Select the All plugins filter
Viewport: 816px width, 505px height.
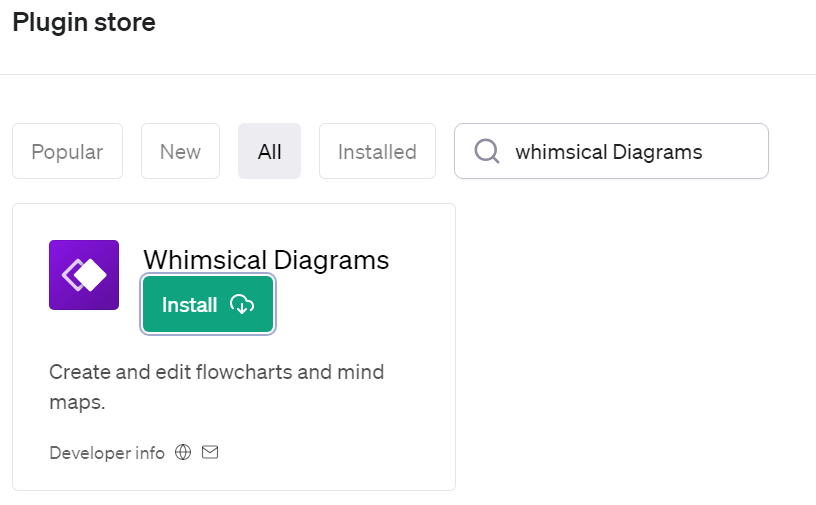click(x=270, y=151)
